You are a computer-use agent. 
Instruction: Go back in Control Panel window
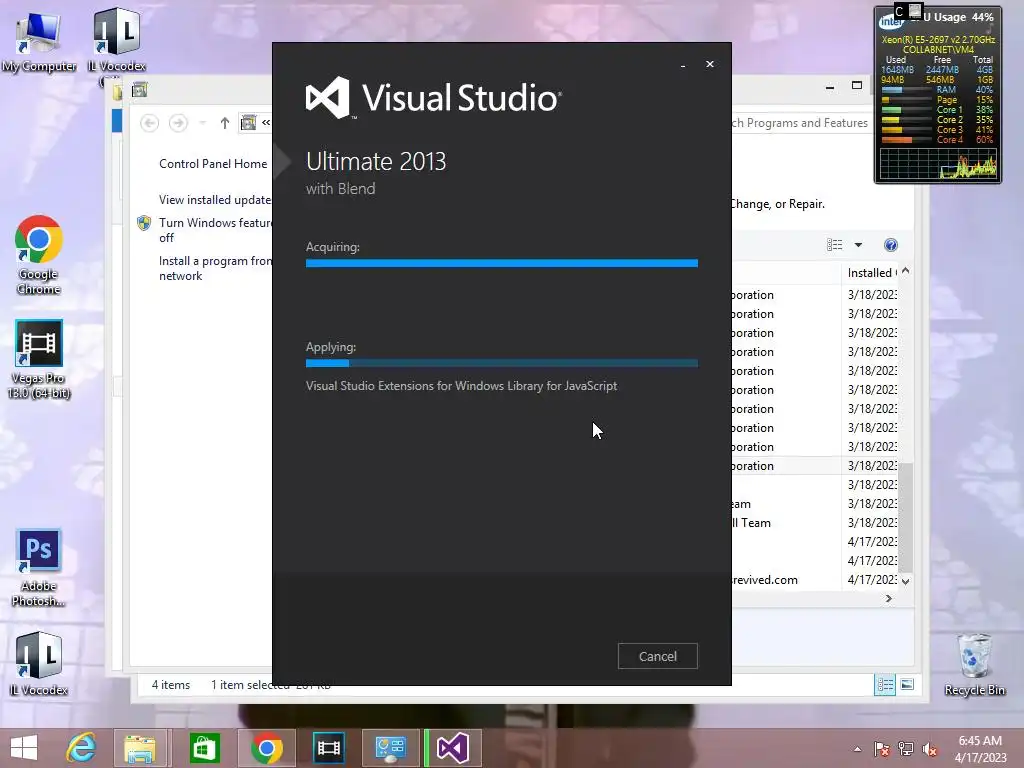tap(150, 123)
